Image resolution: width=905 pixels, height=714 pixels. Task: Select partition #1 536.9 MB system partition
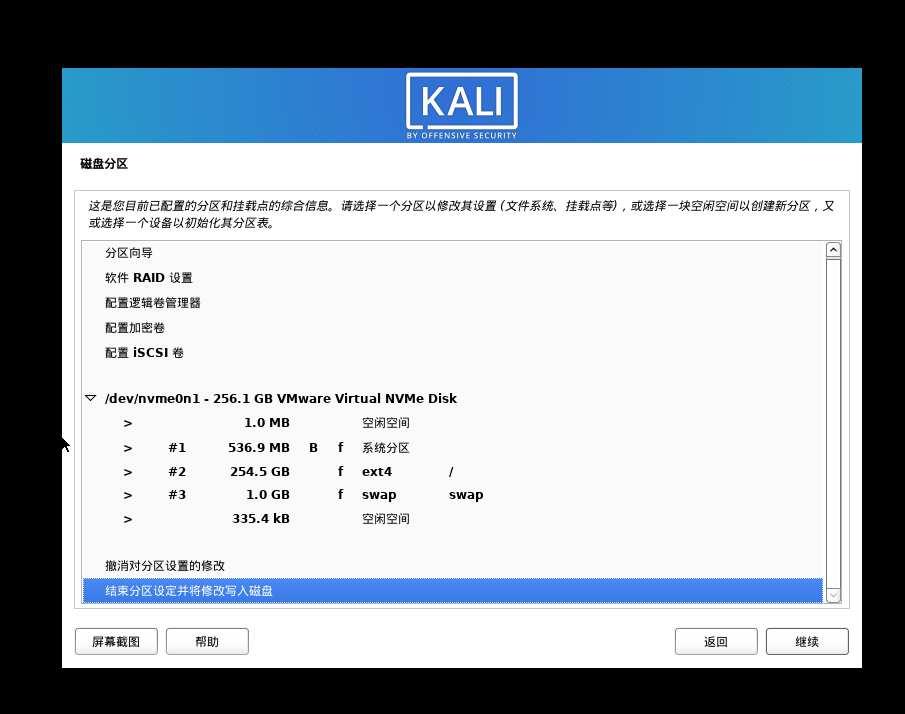click(x=300, y=448)
